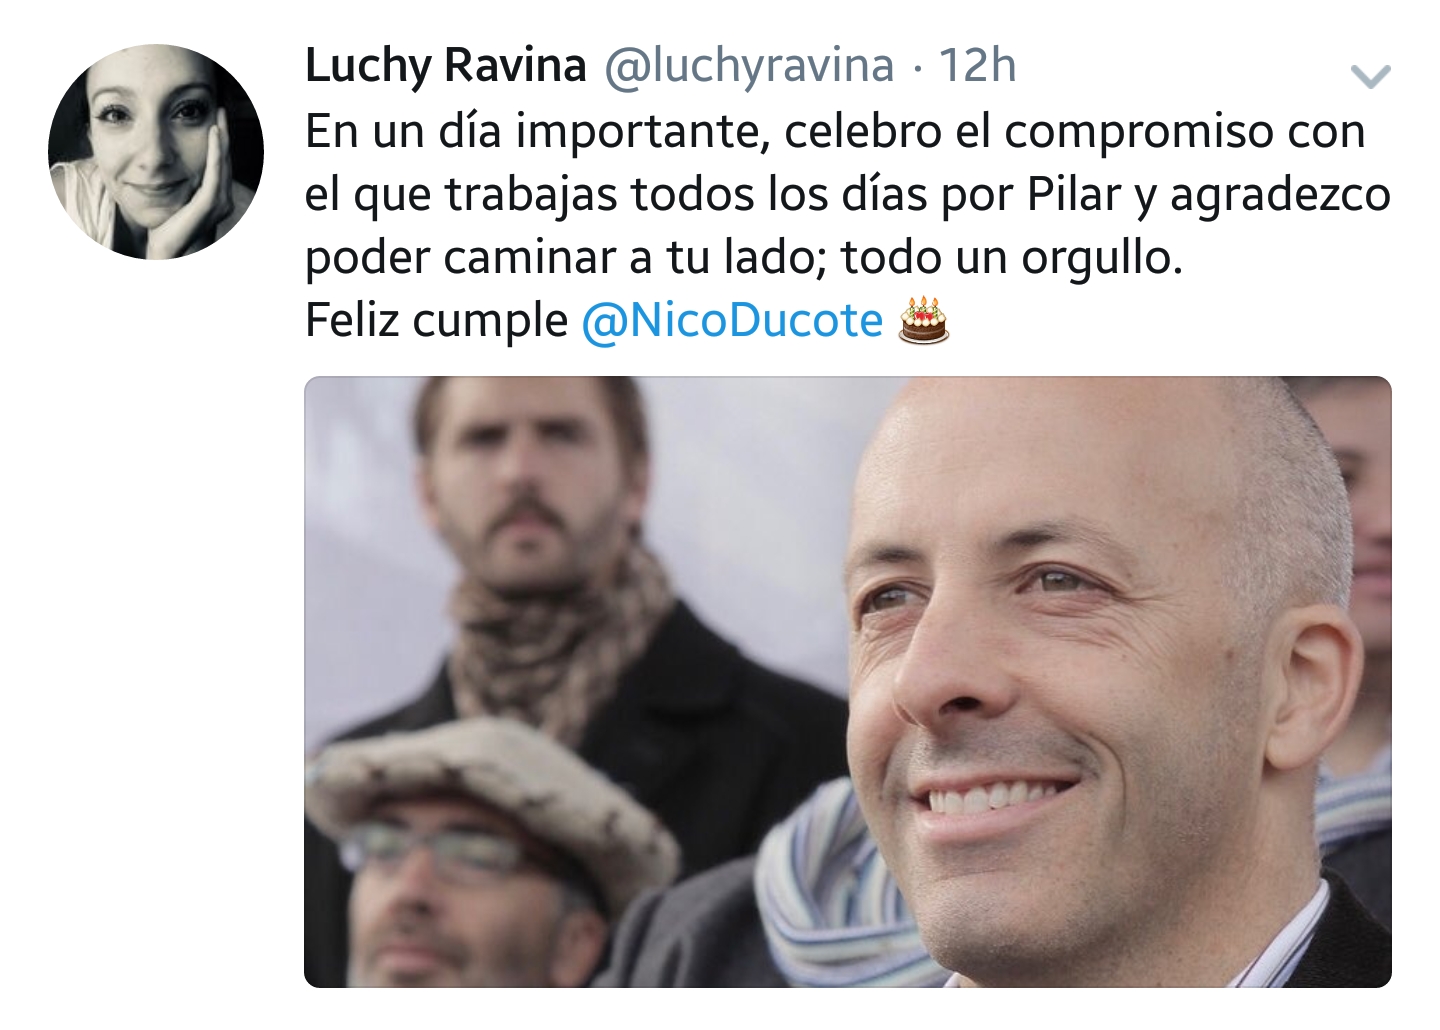Viewport: 1440px width, 1030px height.
Task: Click the birthday cake emoji
Action: pos(923,320)
